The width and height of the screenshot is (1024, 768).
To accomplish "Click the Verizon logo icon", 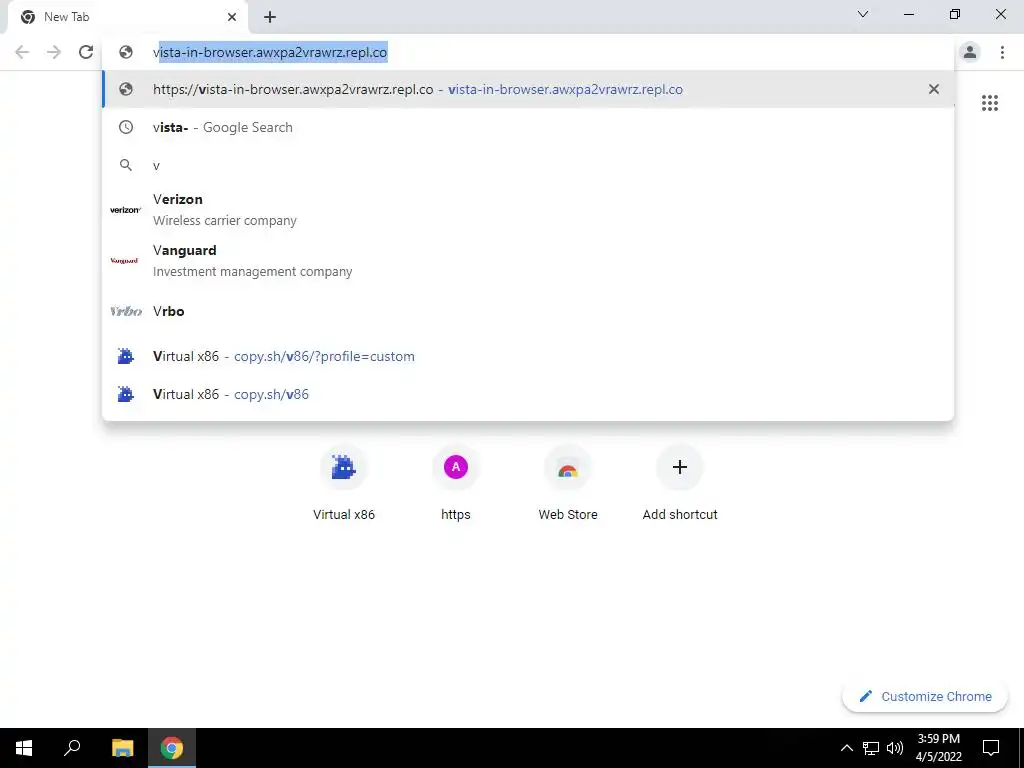I will (125, 210).
